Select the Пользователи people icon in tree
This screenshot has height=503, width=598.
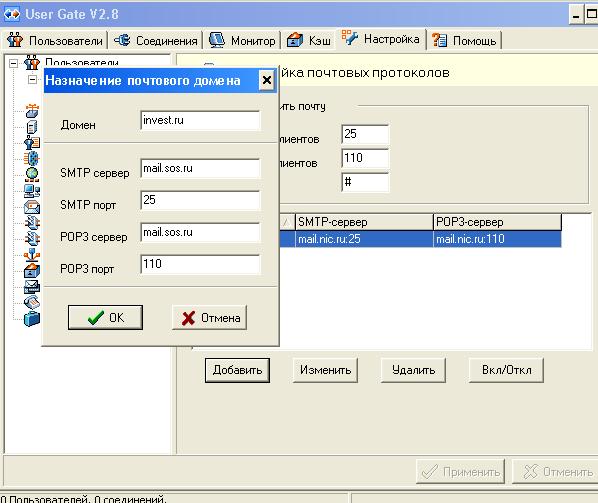coord(32,62)
